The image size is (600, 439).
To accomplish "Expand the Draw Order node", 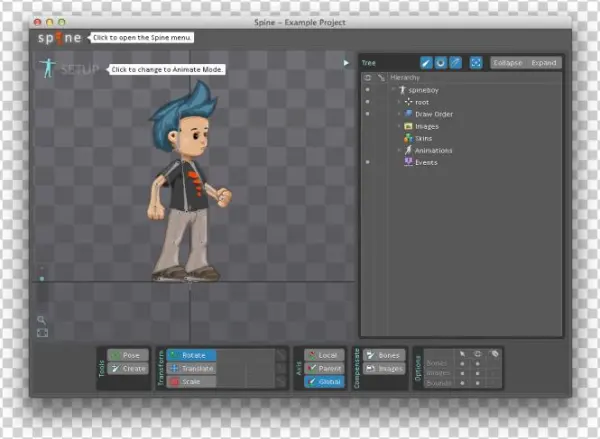I will 398,114.
